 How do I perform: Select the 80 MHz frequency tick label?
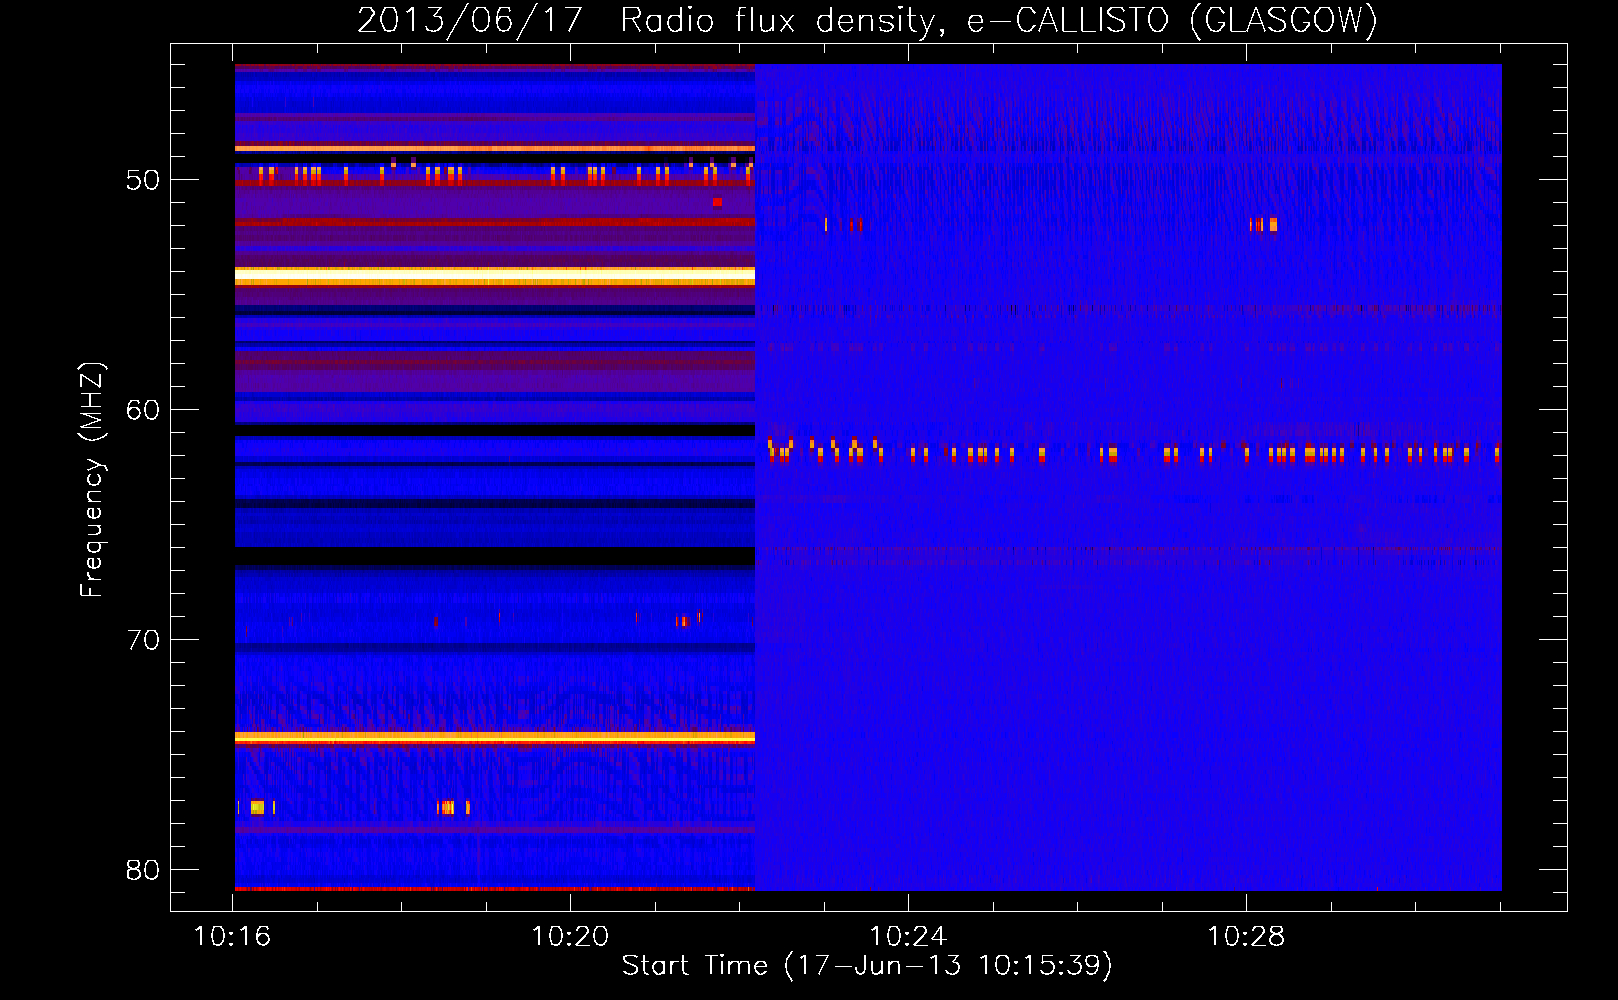(x=143, y=870)
